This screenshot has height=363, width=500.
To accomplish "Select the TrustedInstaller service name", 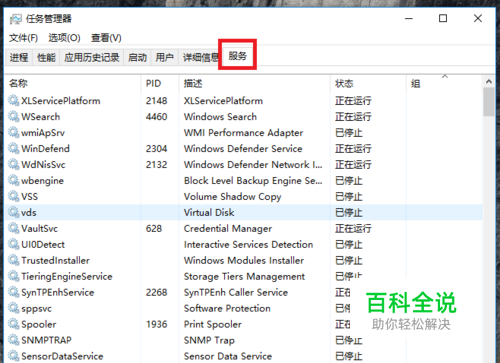I will (x=55, y=261).
